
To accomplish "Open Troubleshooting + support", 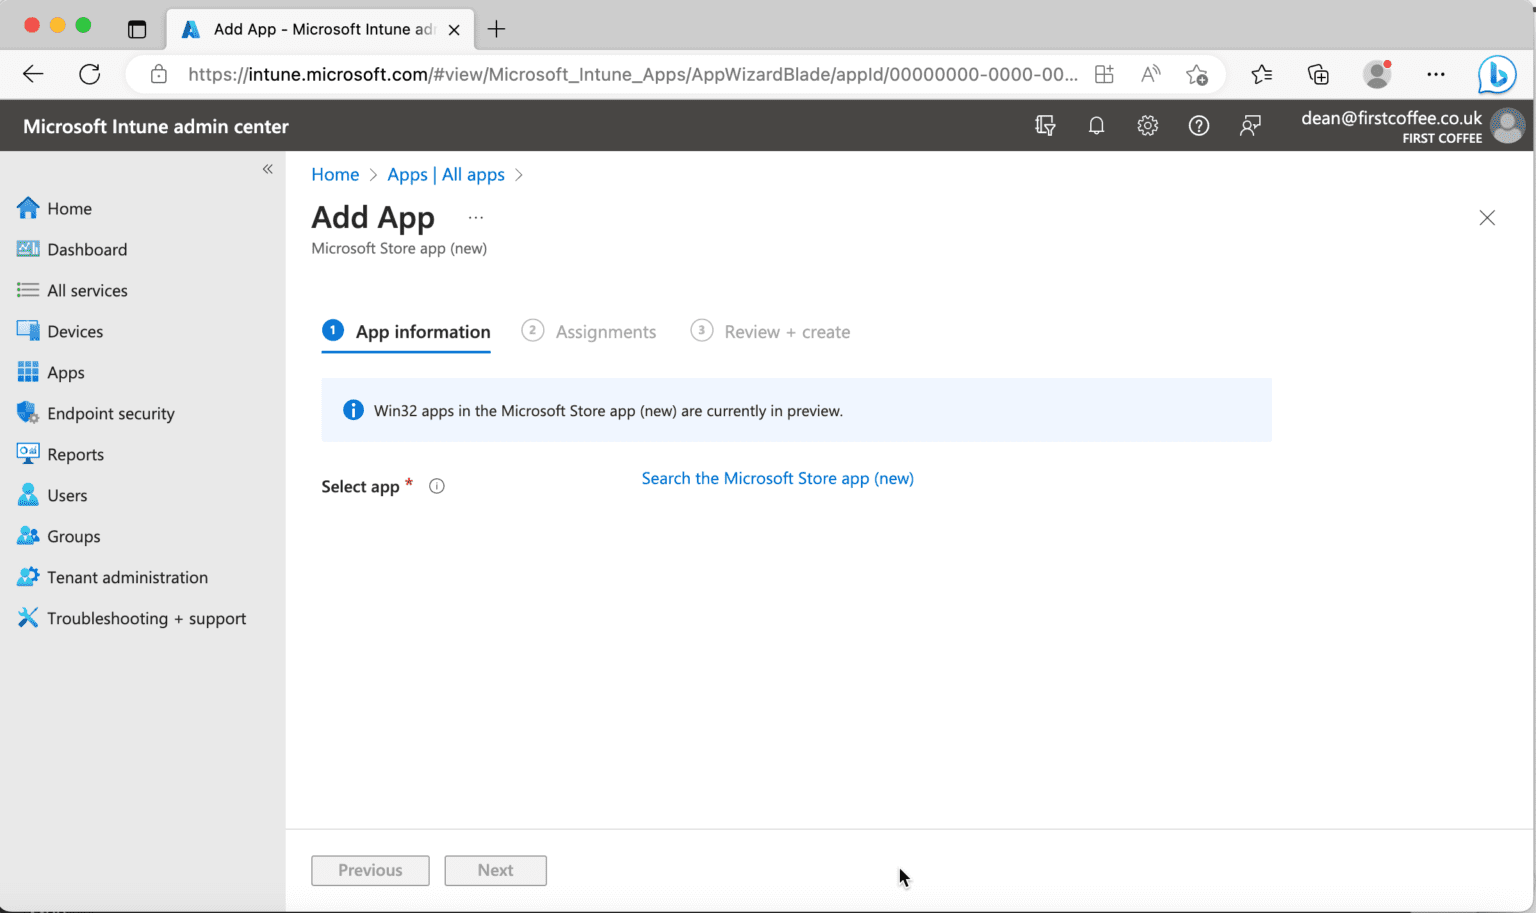I will point(147,618).
